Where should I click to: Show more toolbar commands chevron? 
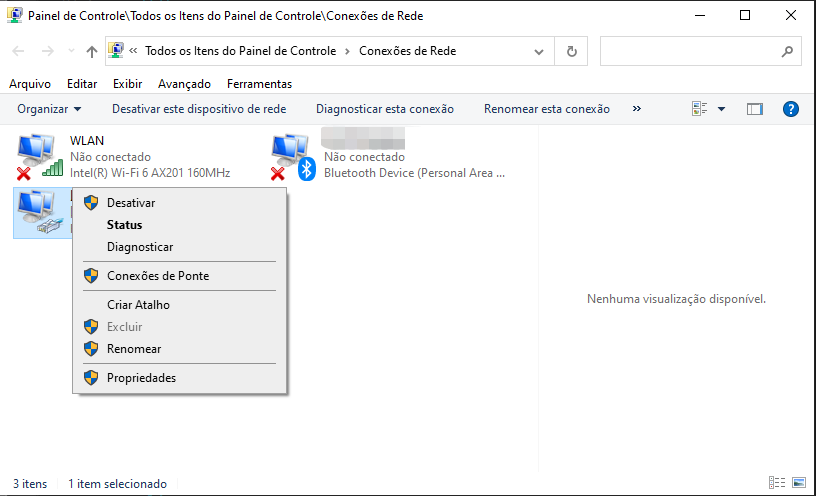[636, 109]
